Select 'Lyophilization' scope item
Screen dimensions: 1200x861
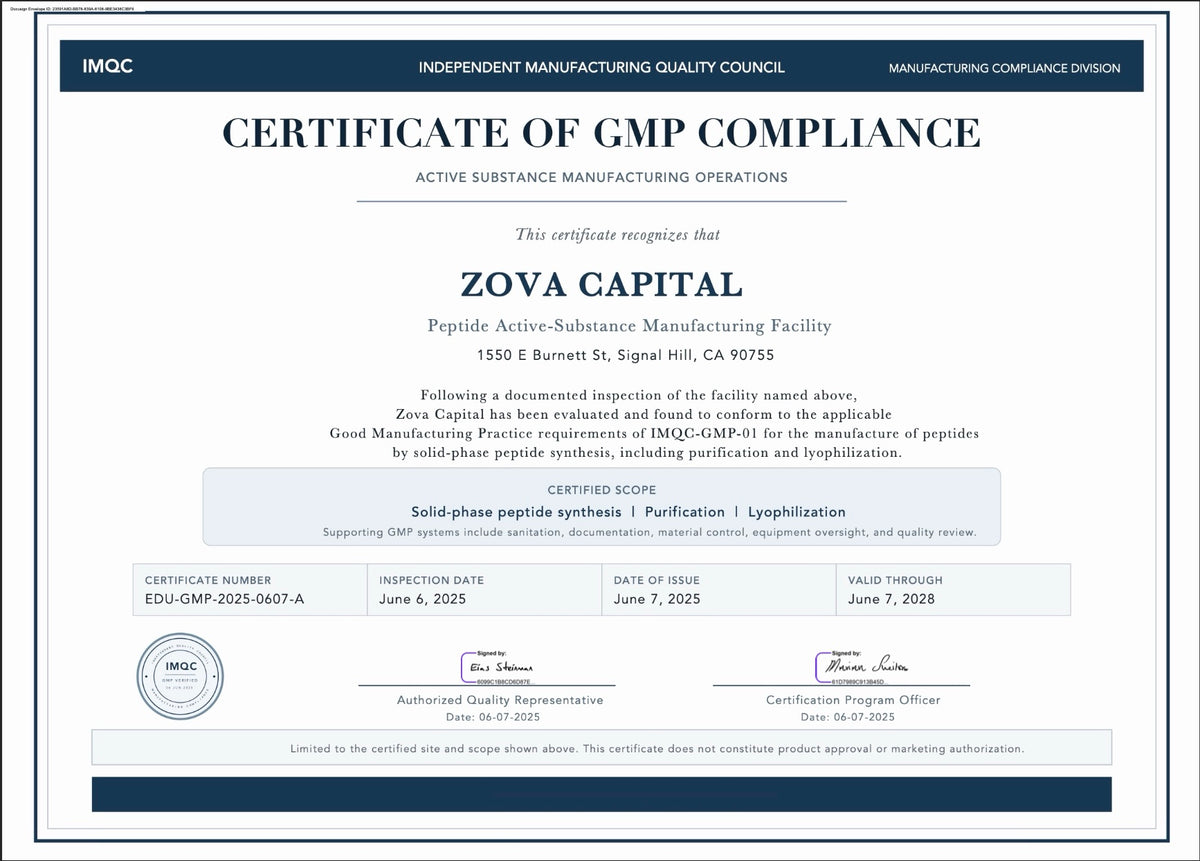pos(796,512)
